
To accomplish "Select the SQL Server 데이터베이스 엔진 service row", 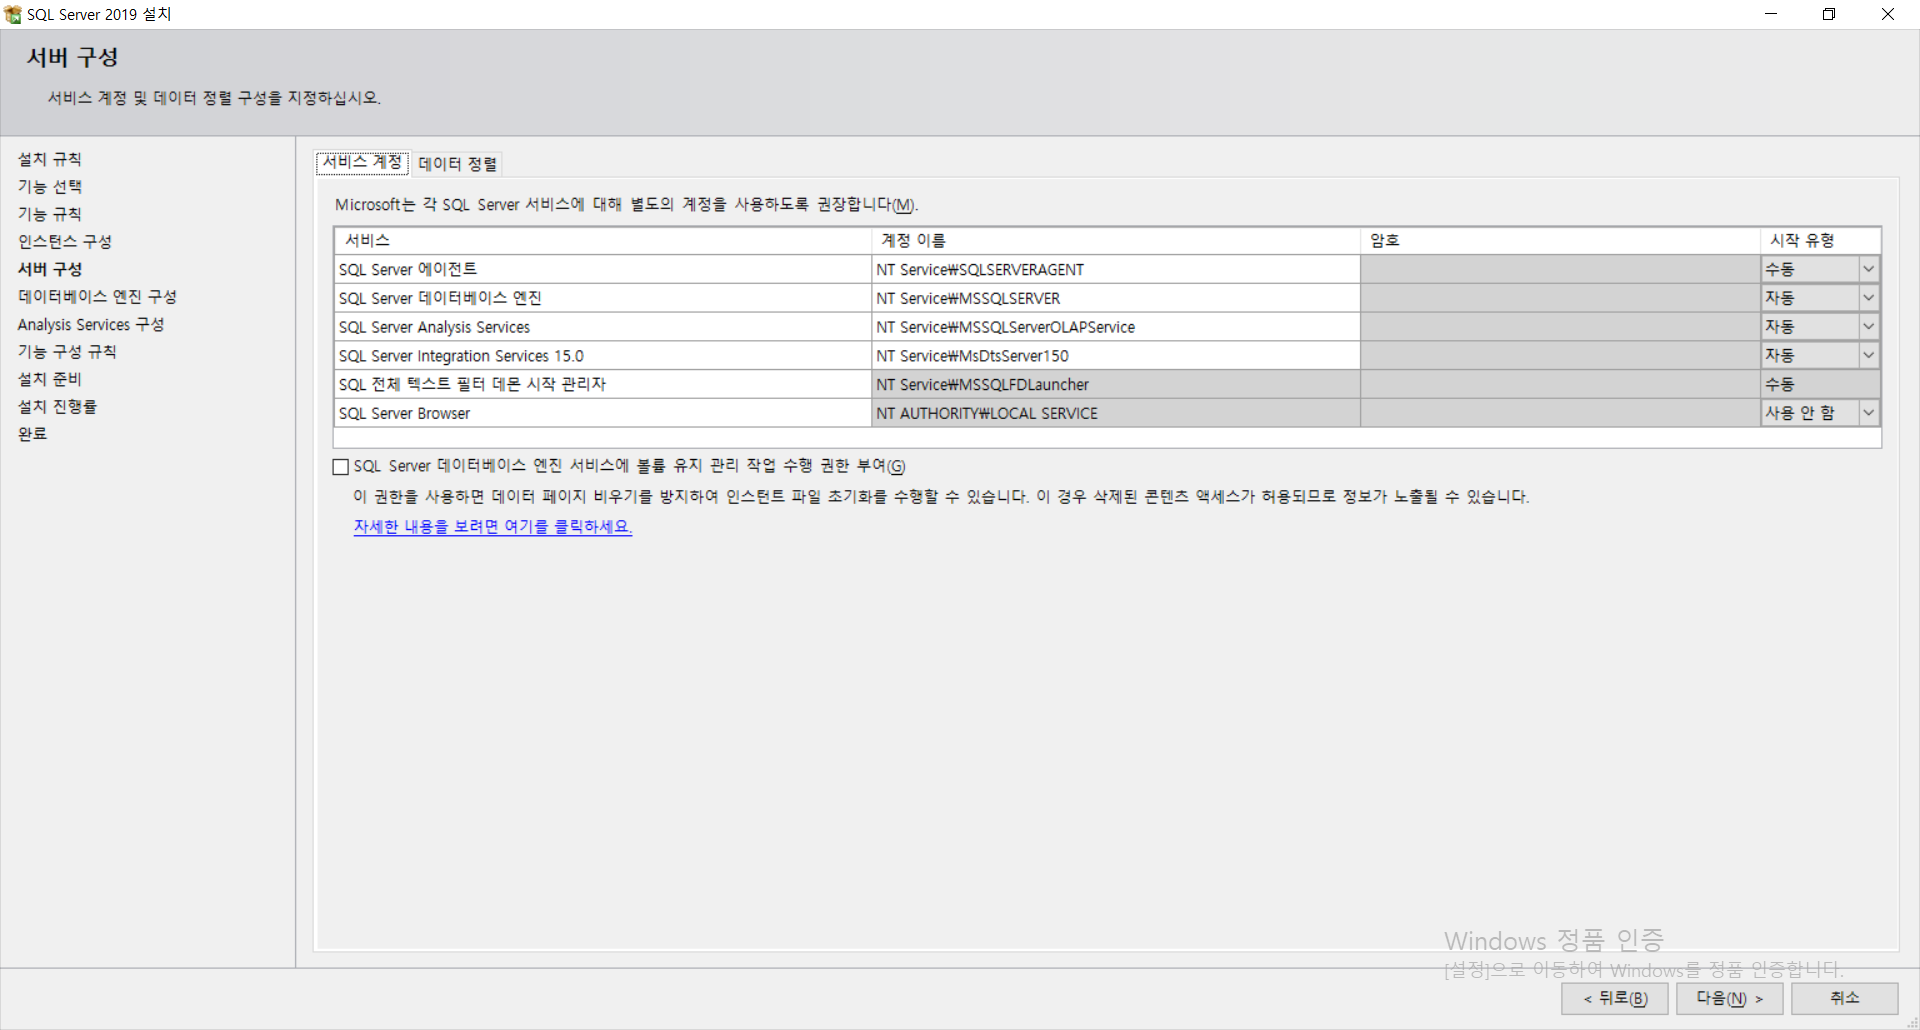I will [x=603, y=298].
